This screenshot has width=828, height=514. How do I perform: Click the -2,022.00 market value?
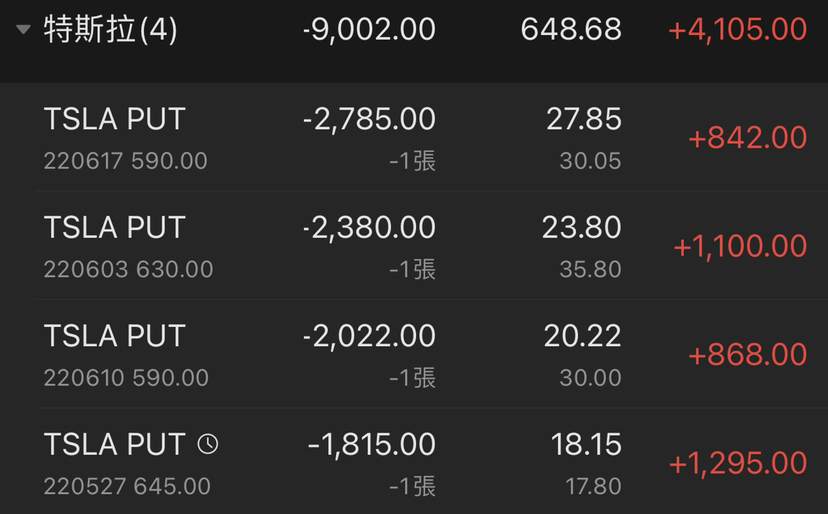tap(369, 336)
